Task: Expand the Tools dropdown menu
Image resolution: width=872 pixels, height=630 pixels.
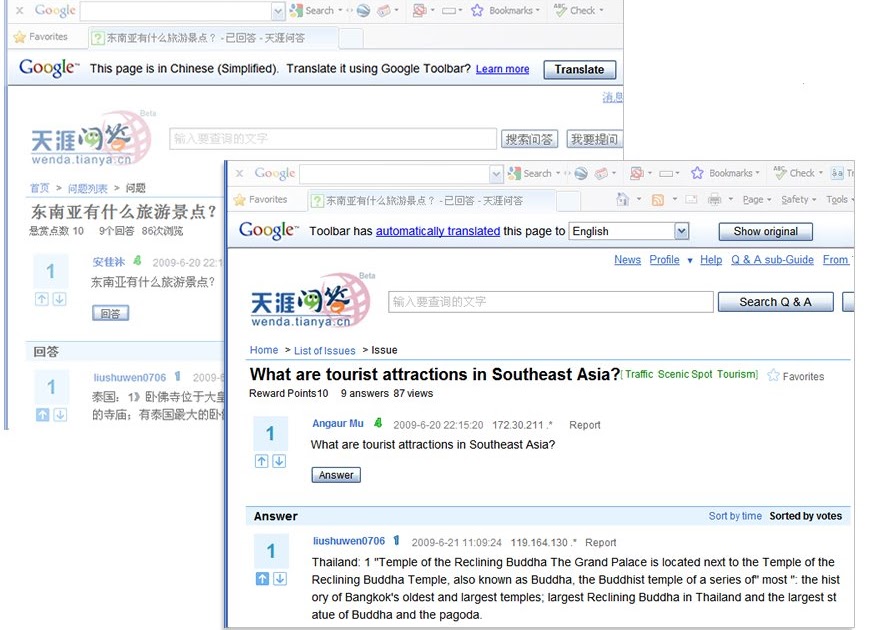Action: (x=838, y=198)
